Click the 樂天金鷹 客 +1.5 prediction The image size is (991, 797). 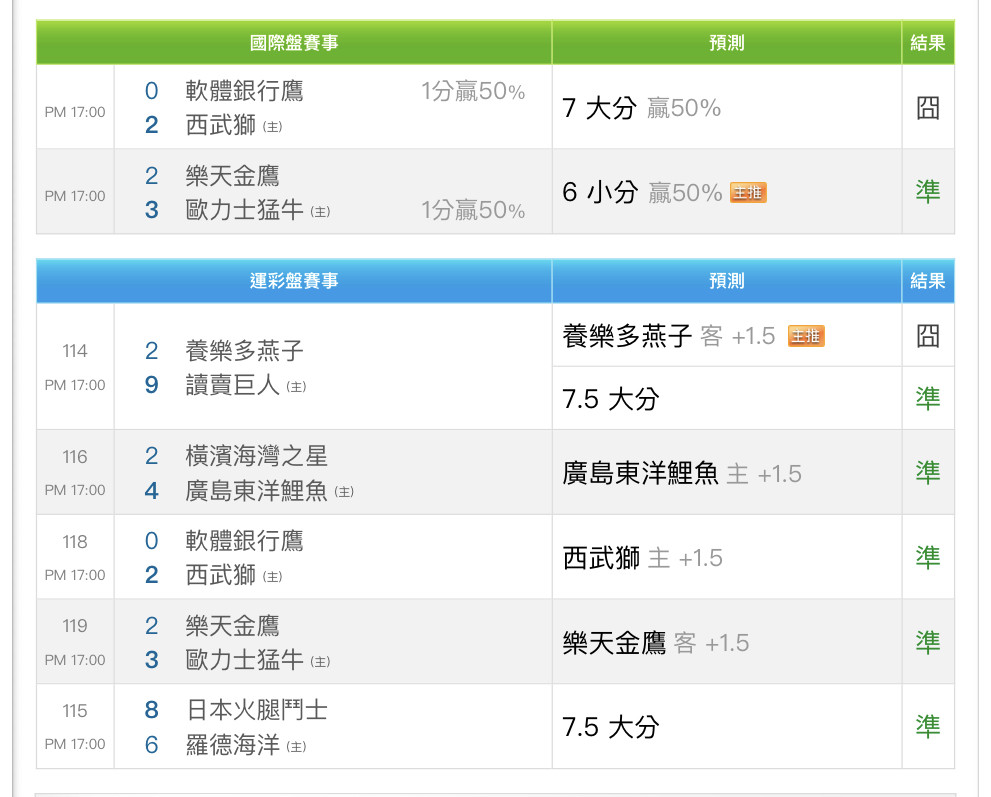tap(655, 643)
